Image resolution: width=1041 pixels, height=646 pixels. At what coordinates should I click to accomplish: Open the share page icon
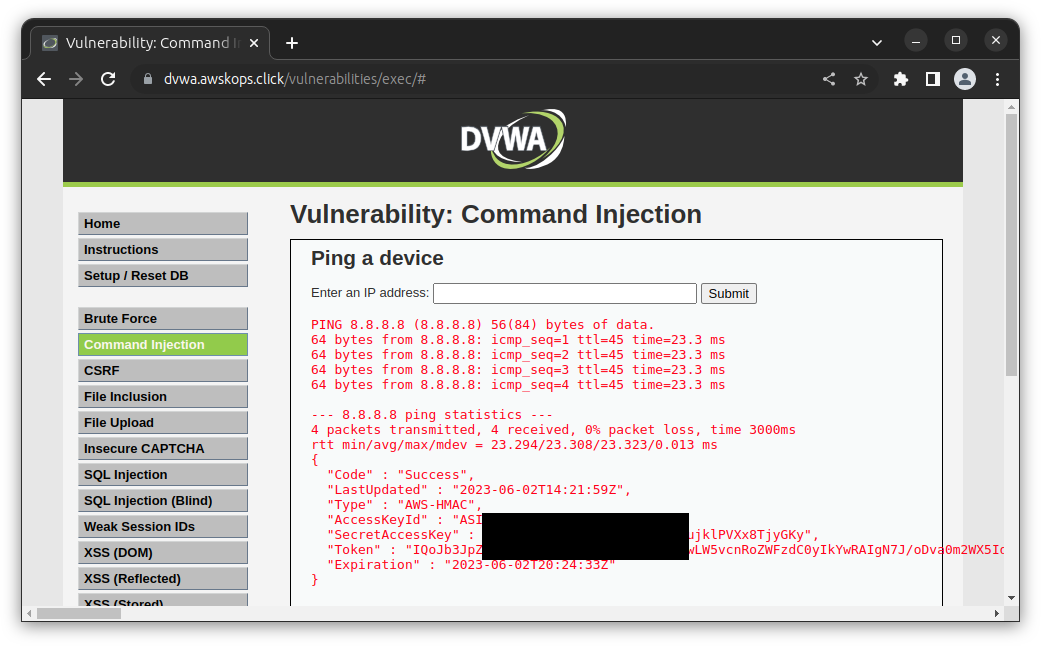tap(829, 79)
